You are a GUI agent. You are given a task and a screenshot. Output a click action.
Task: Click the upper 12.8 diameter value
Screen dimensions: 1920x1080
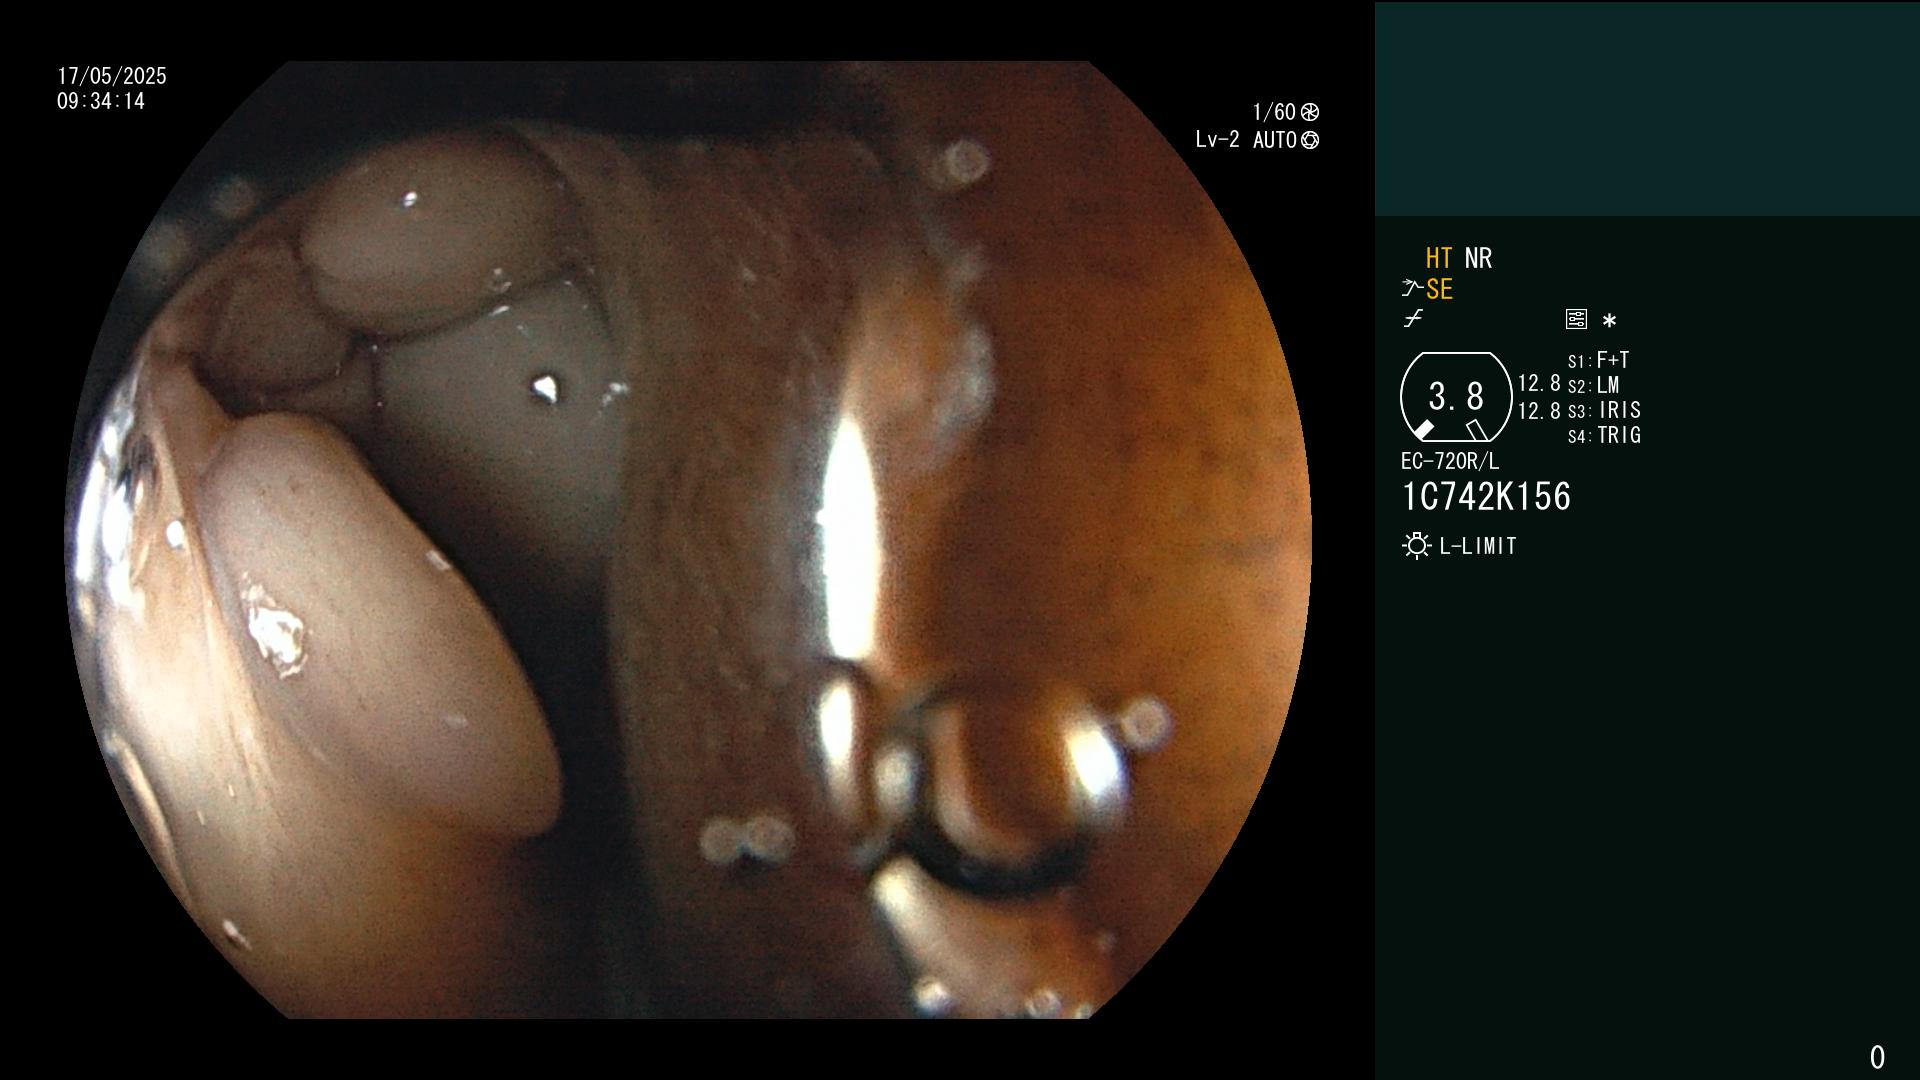pyautogui.click(x=1539, y=383)
